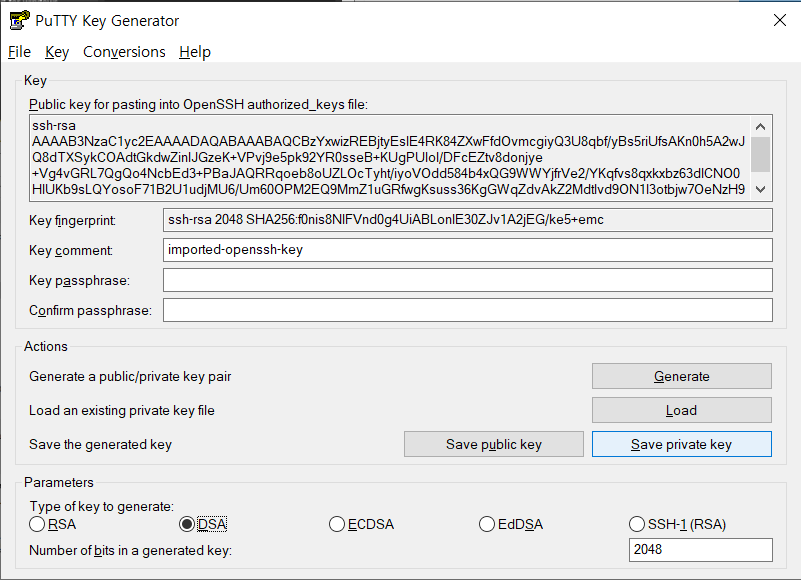
Task: Click 'Generate a public/private key pair' text
Action: [130, 377]
